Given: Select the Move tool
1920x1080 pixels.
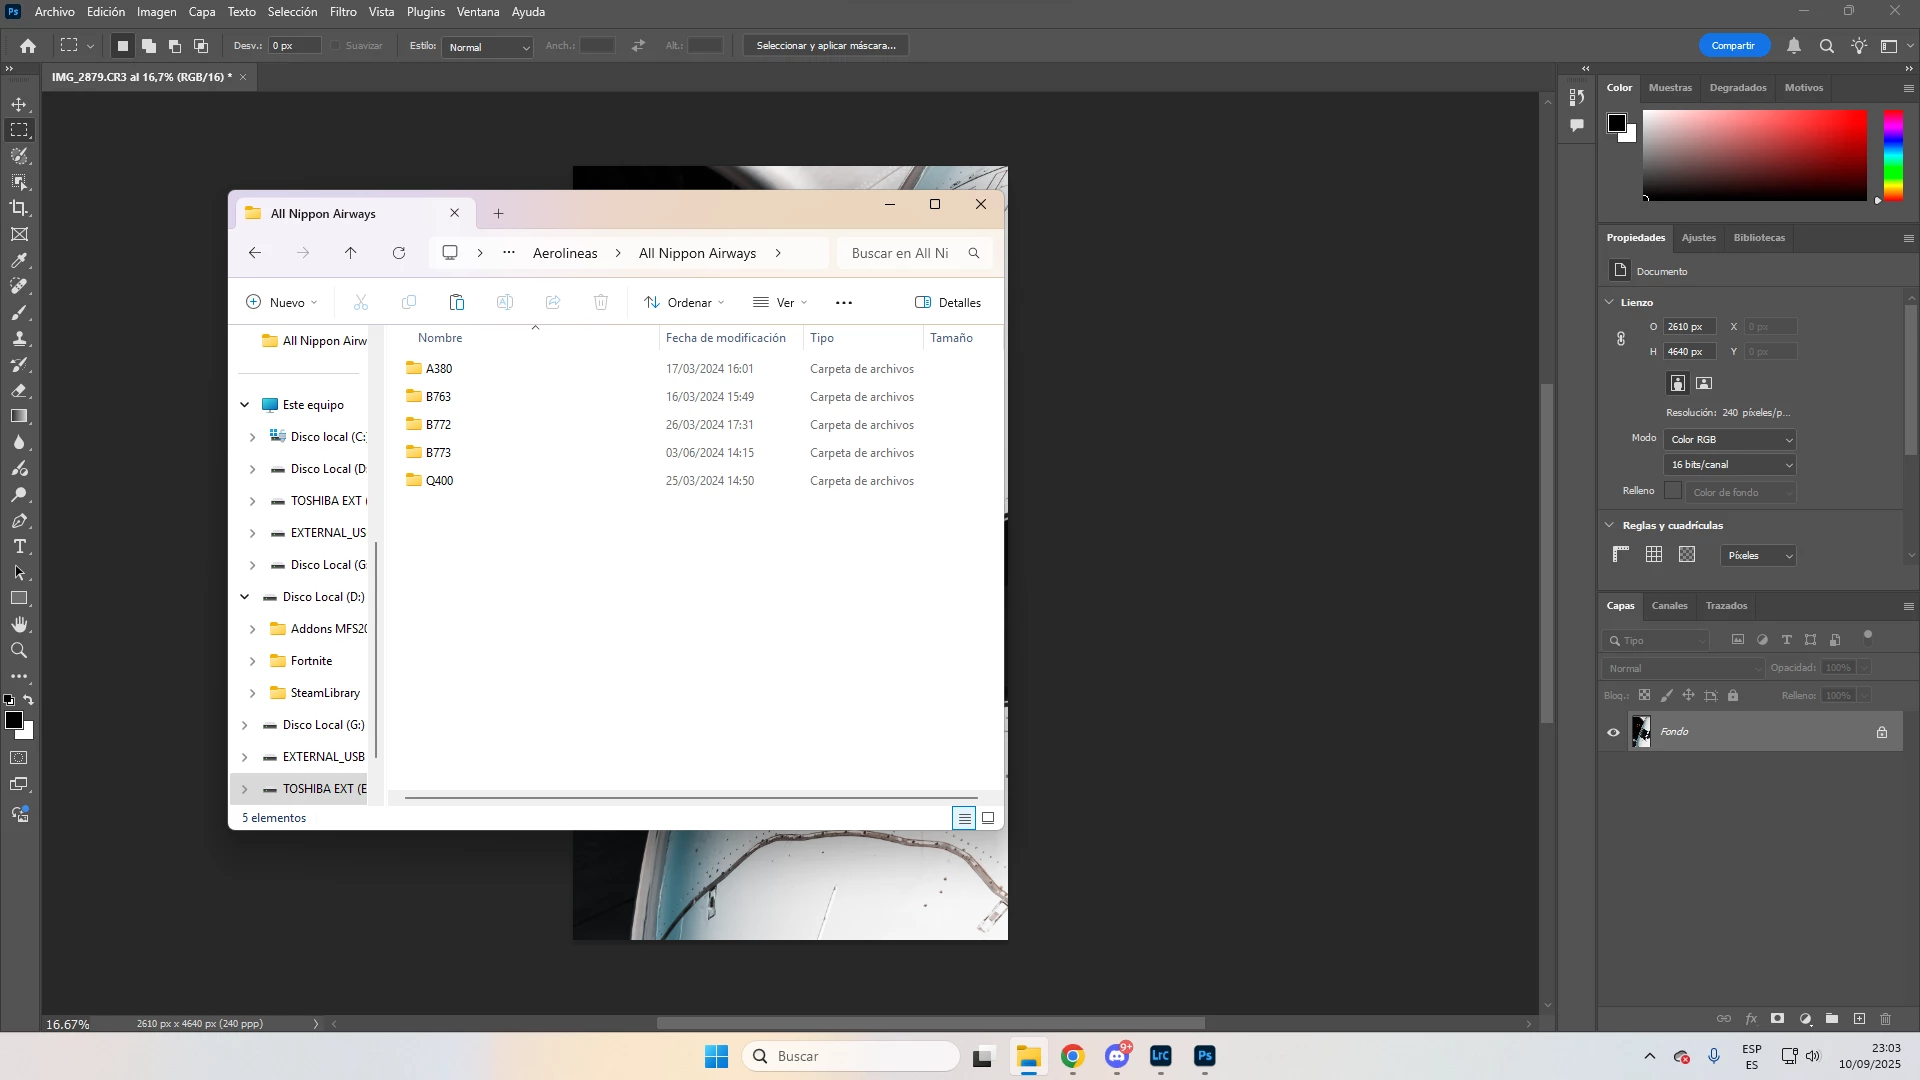Looking at the screenshot, I should (x=19, y=104).
